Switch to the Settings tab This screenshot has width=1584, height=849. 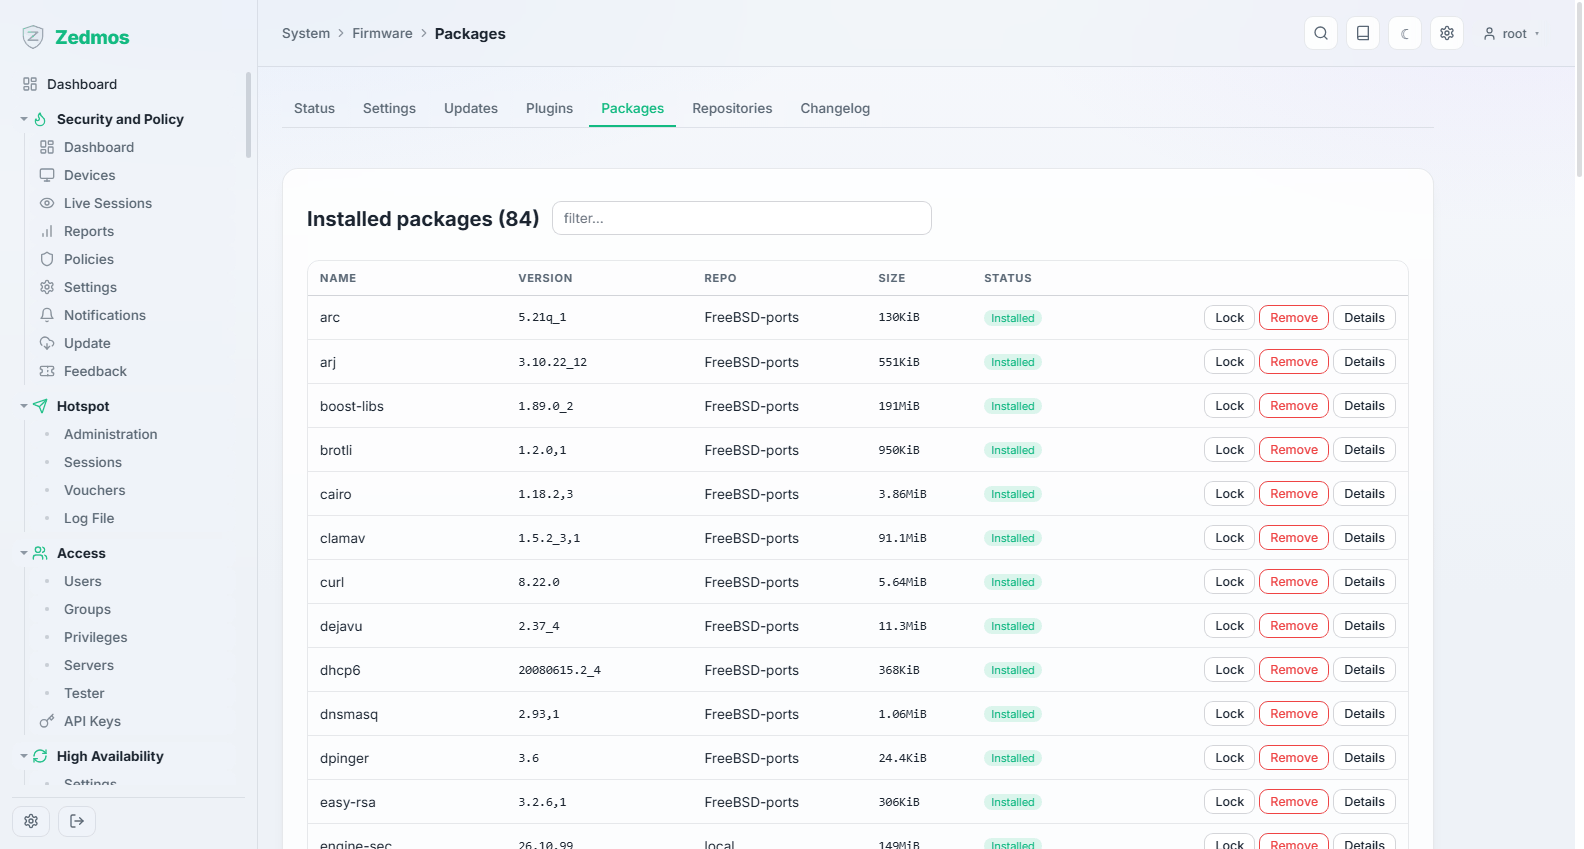pyautogui.click(x=389, y=108)
